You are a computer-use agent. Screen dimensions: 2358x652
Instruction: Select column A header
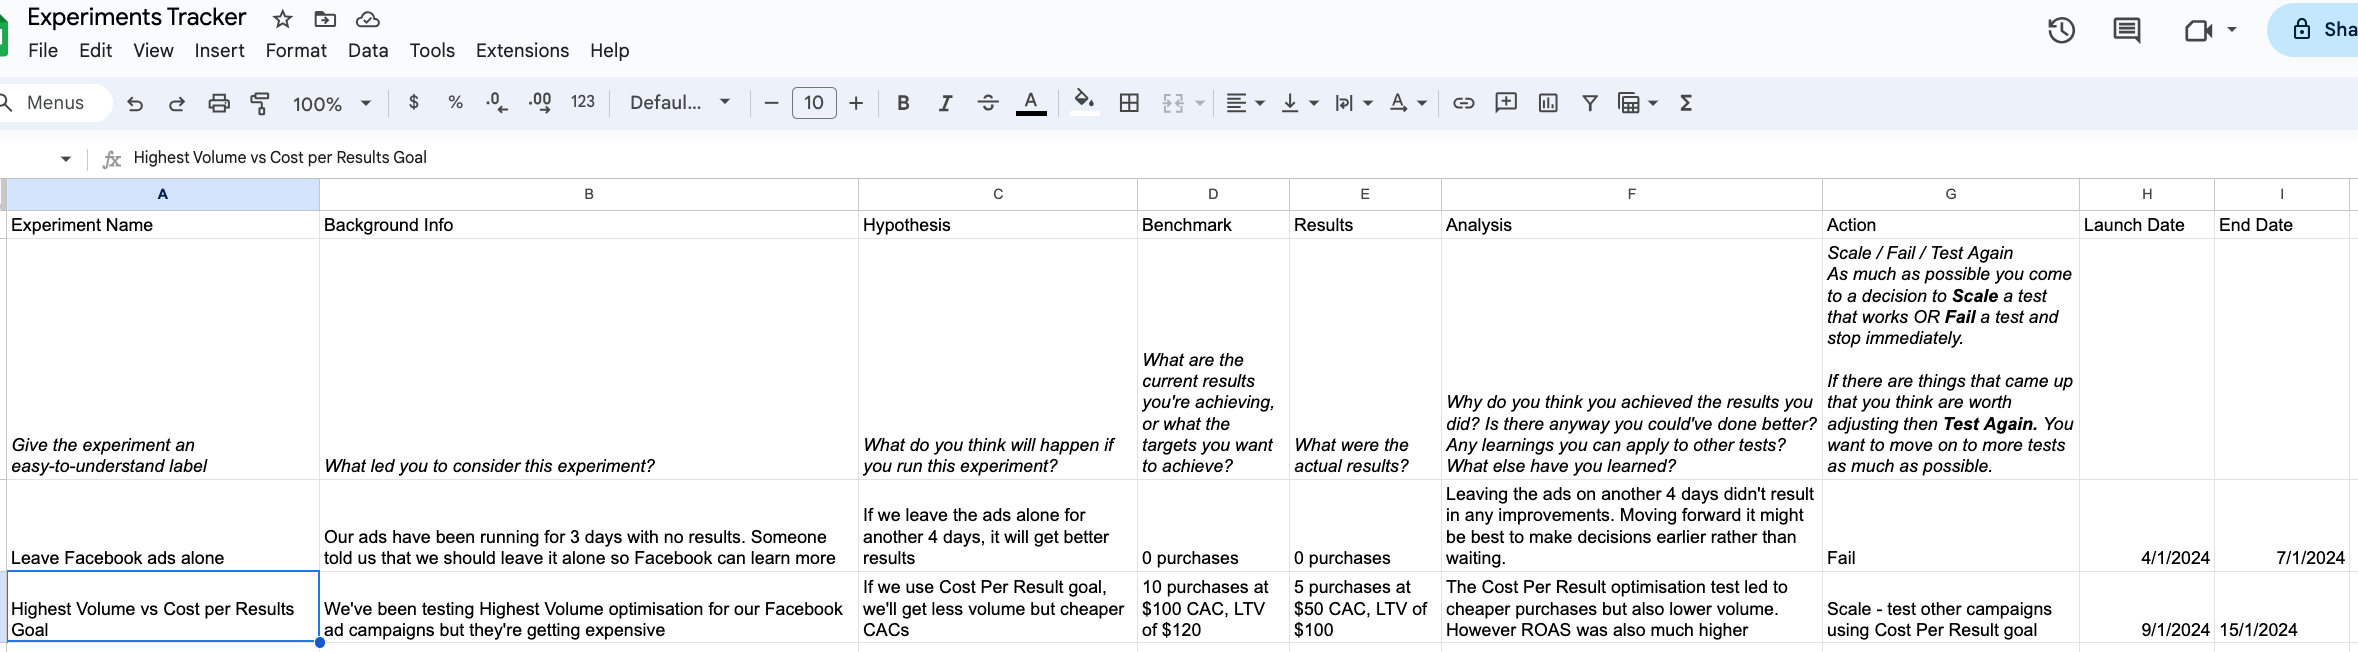163,194
